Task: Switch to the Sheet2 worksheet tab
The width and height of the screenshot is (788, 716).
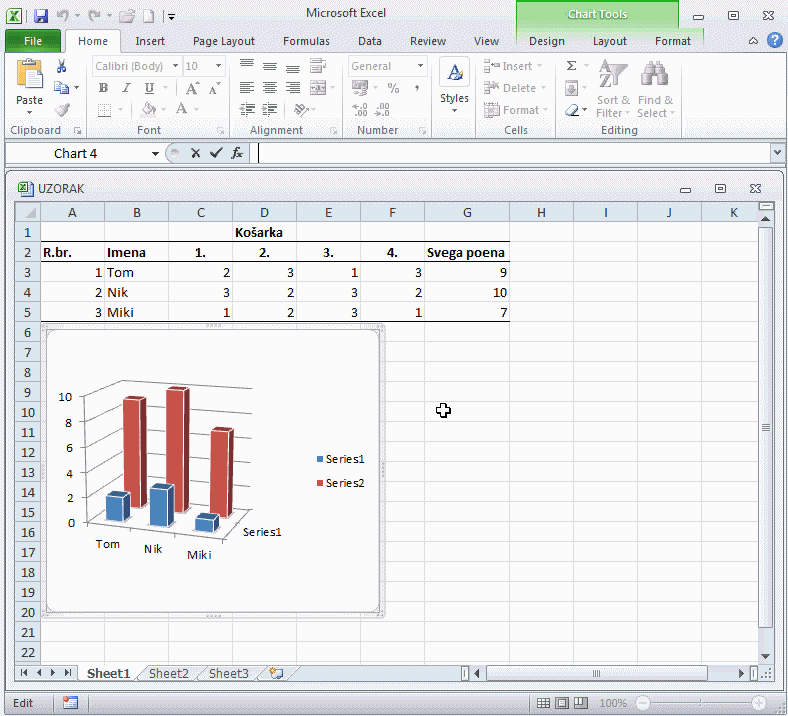Action: pyautogui.click(x=168, y=673)
